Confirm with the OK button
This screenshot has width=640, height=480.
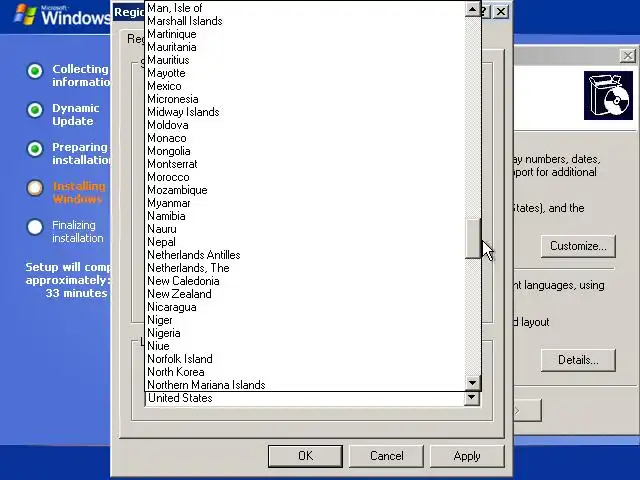[x=305, y=456]
